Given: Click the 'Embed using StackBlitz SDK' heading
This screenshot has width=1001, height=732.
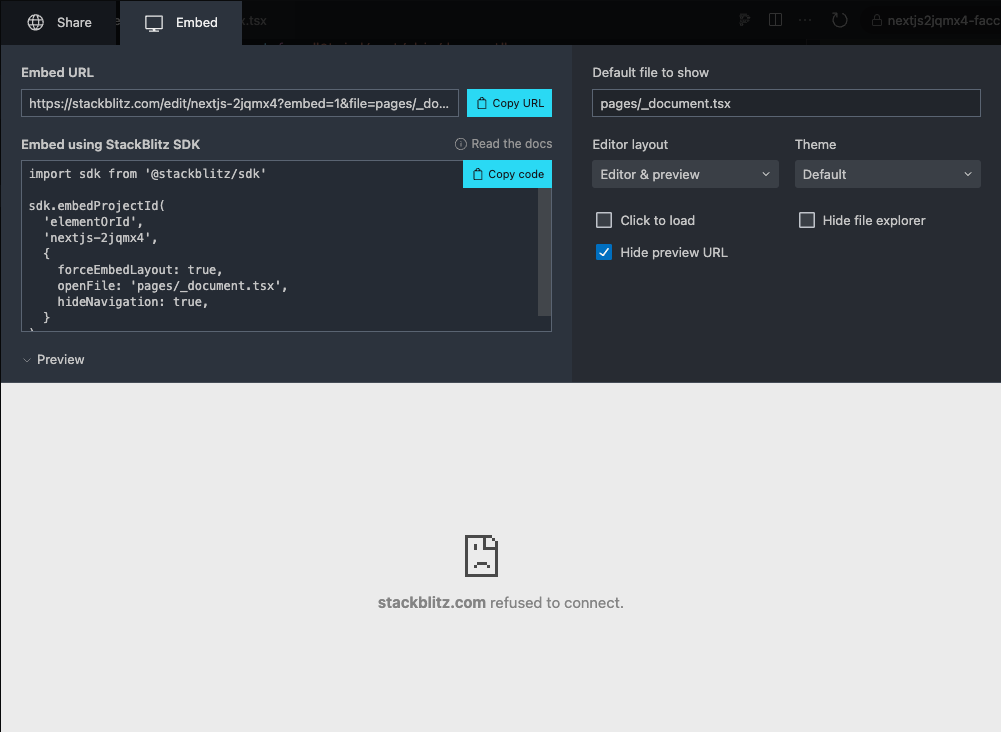Looking at the screenshot, I should 110,144.
